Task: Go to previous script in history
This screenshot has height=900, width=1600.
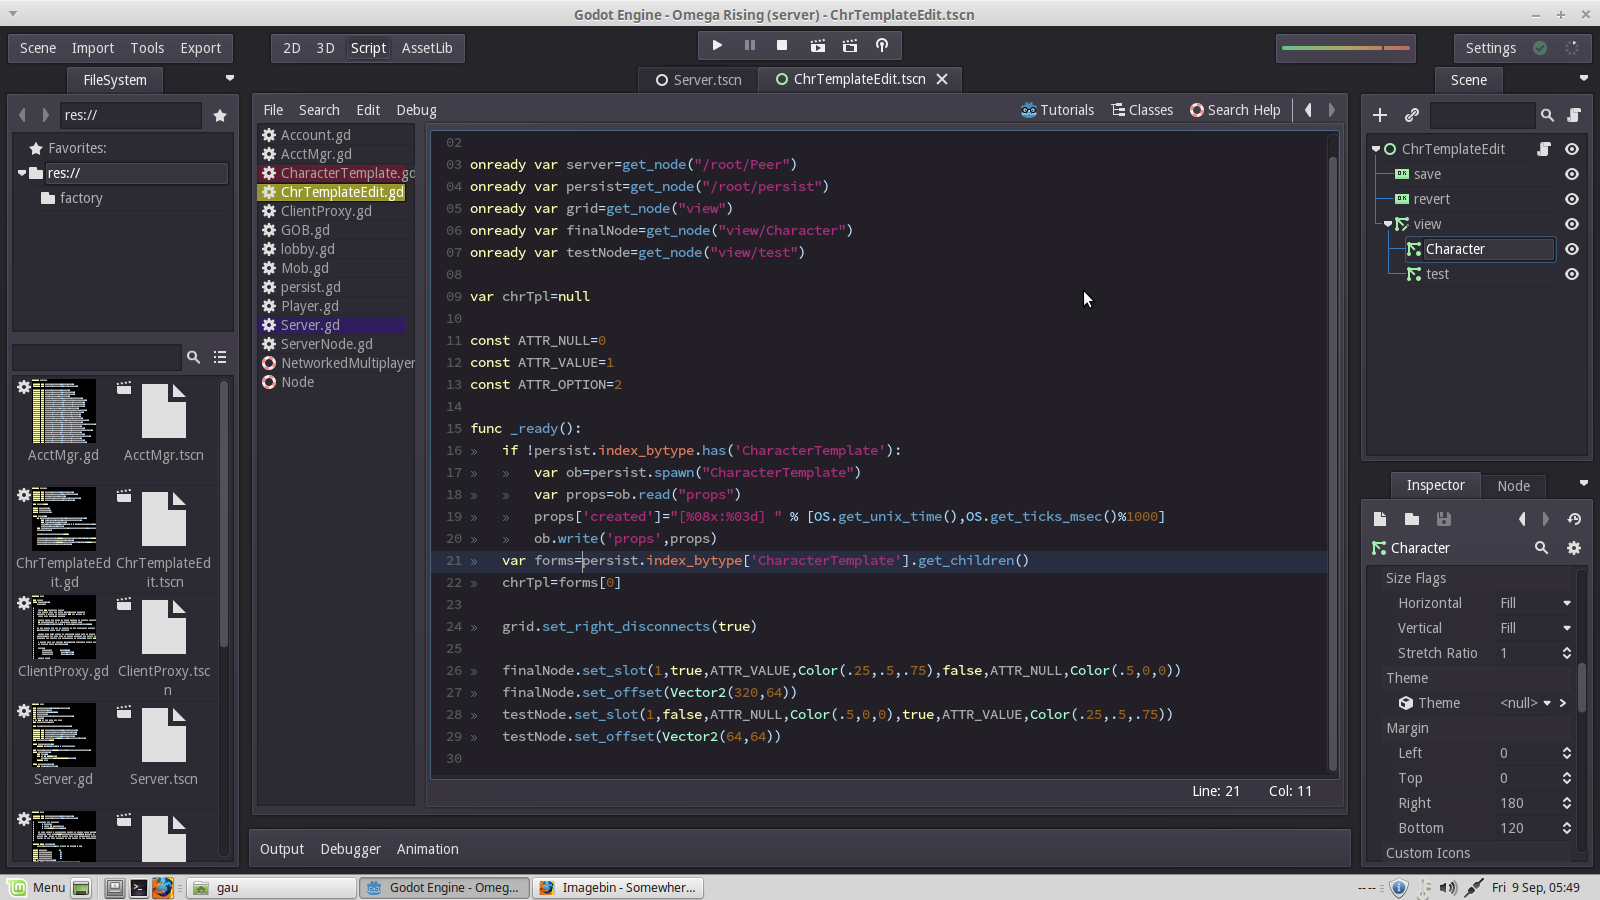Action: [1308, 110]
